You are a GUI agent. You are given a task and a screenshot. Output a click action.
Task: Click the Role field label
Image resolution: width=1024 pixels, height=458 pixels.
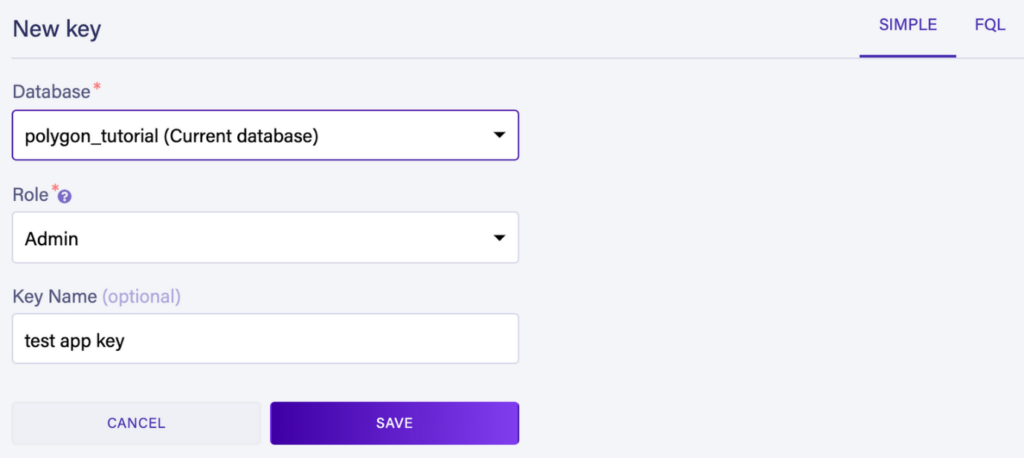pos(30,195)
